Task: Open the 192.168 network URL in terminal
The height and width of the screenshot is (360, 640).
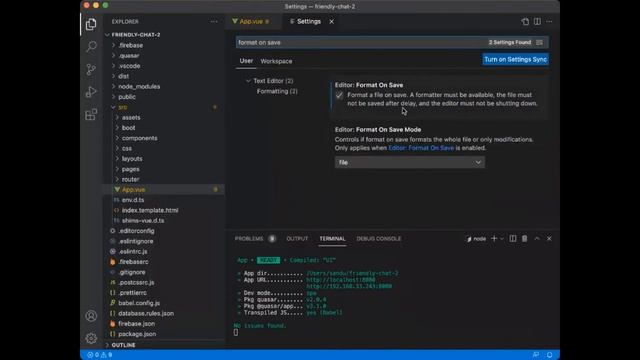Action: 349,287
